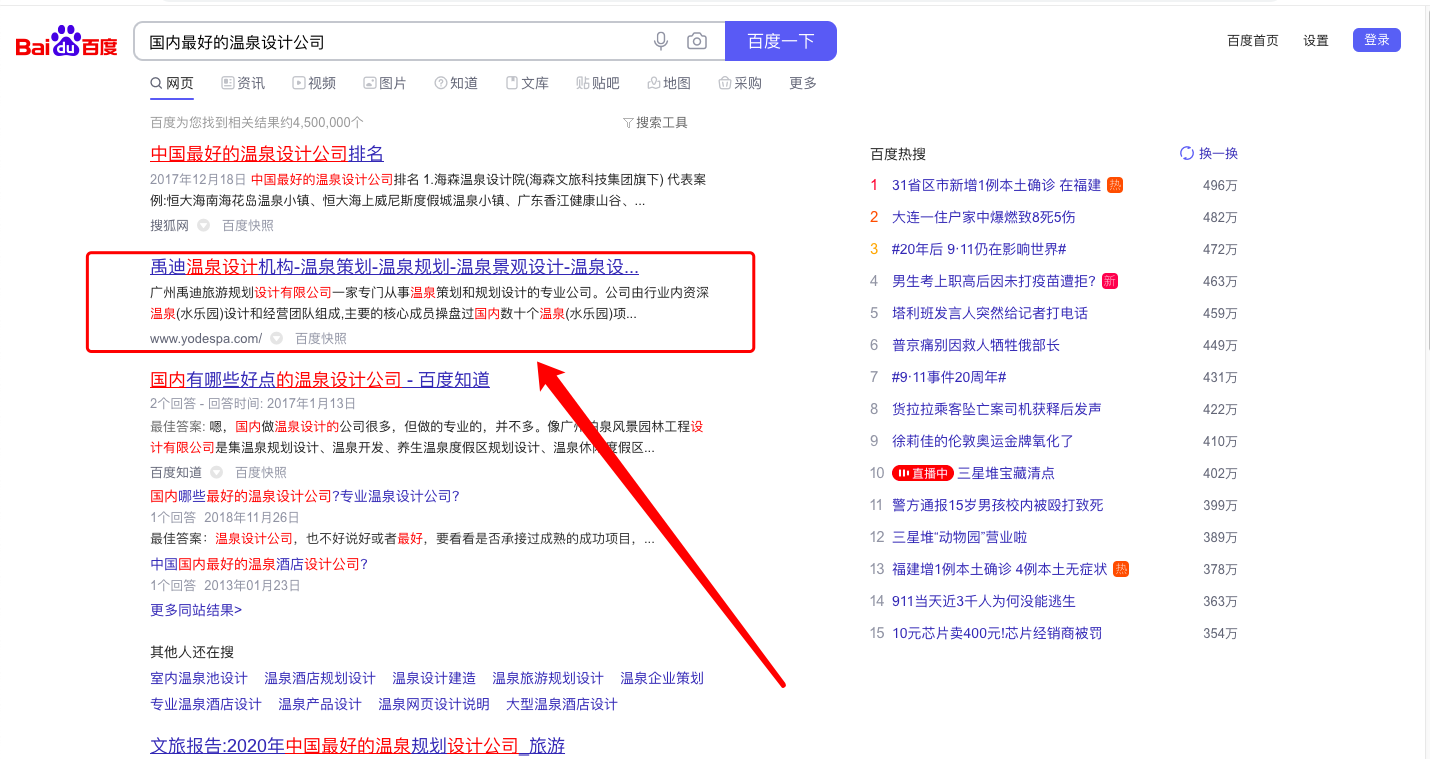This screenshot has height=759, width=1430.
Task: Open the dropdown arrow next to www.yodespa.com
Action: (277, 339)
